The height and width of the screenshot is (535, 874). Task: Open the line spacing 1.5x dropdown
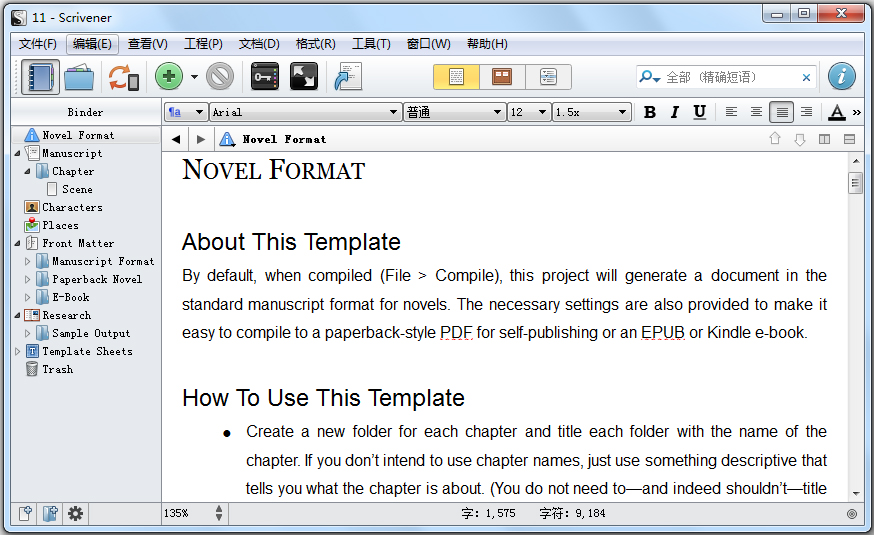[591, 112]
